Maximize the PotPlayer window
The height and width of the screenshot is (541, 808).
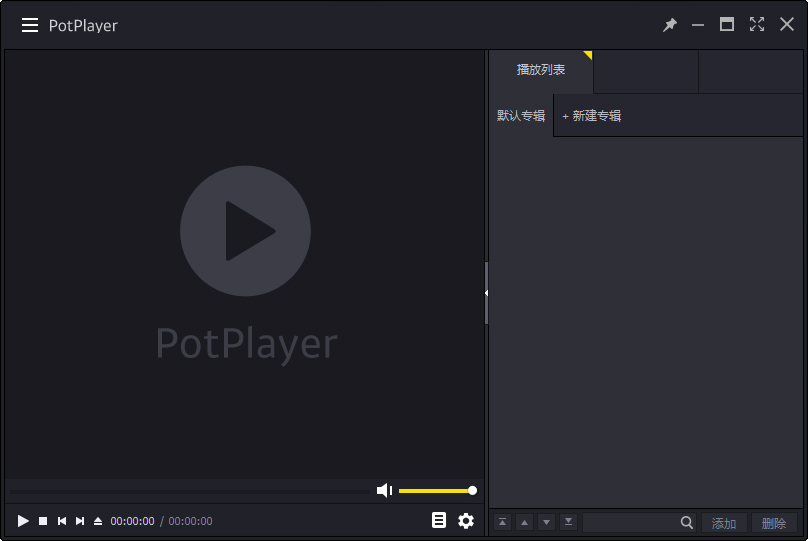[727, 24]
